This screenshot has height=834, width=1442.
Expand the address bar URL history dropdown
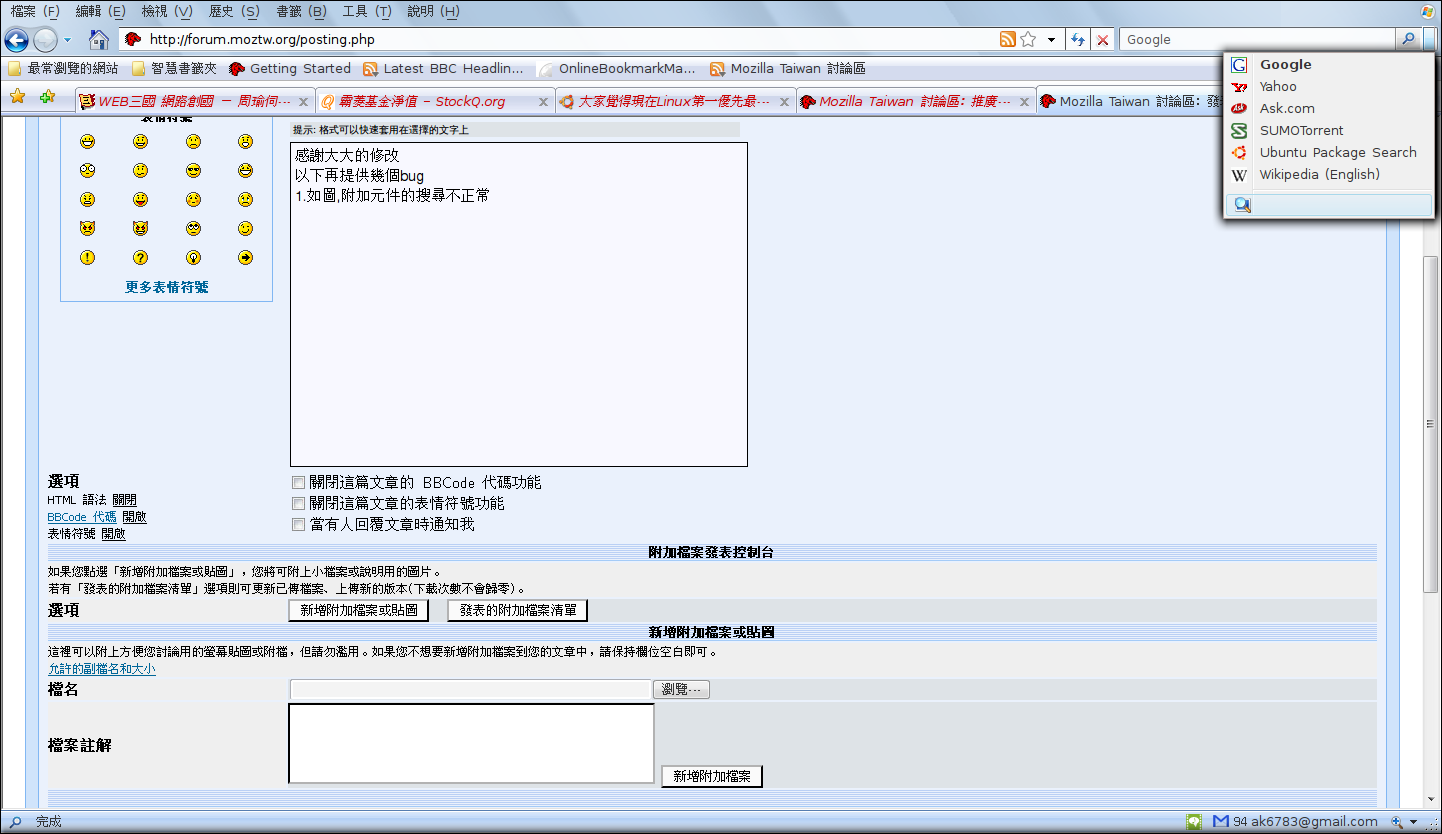(x=1051, y=40)
